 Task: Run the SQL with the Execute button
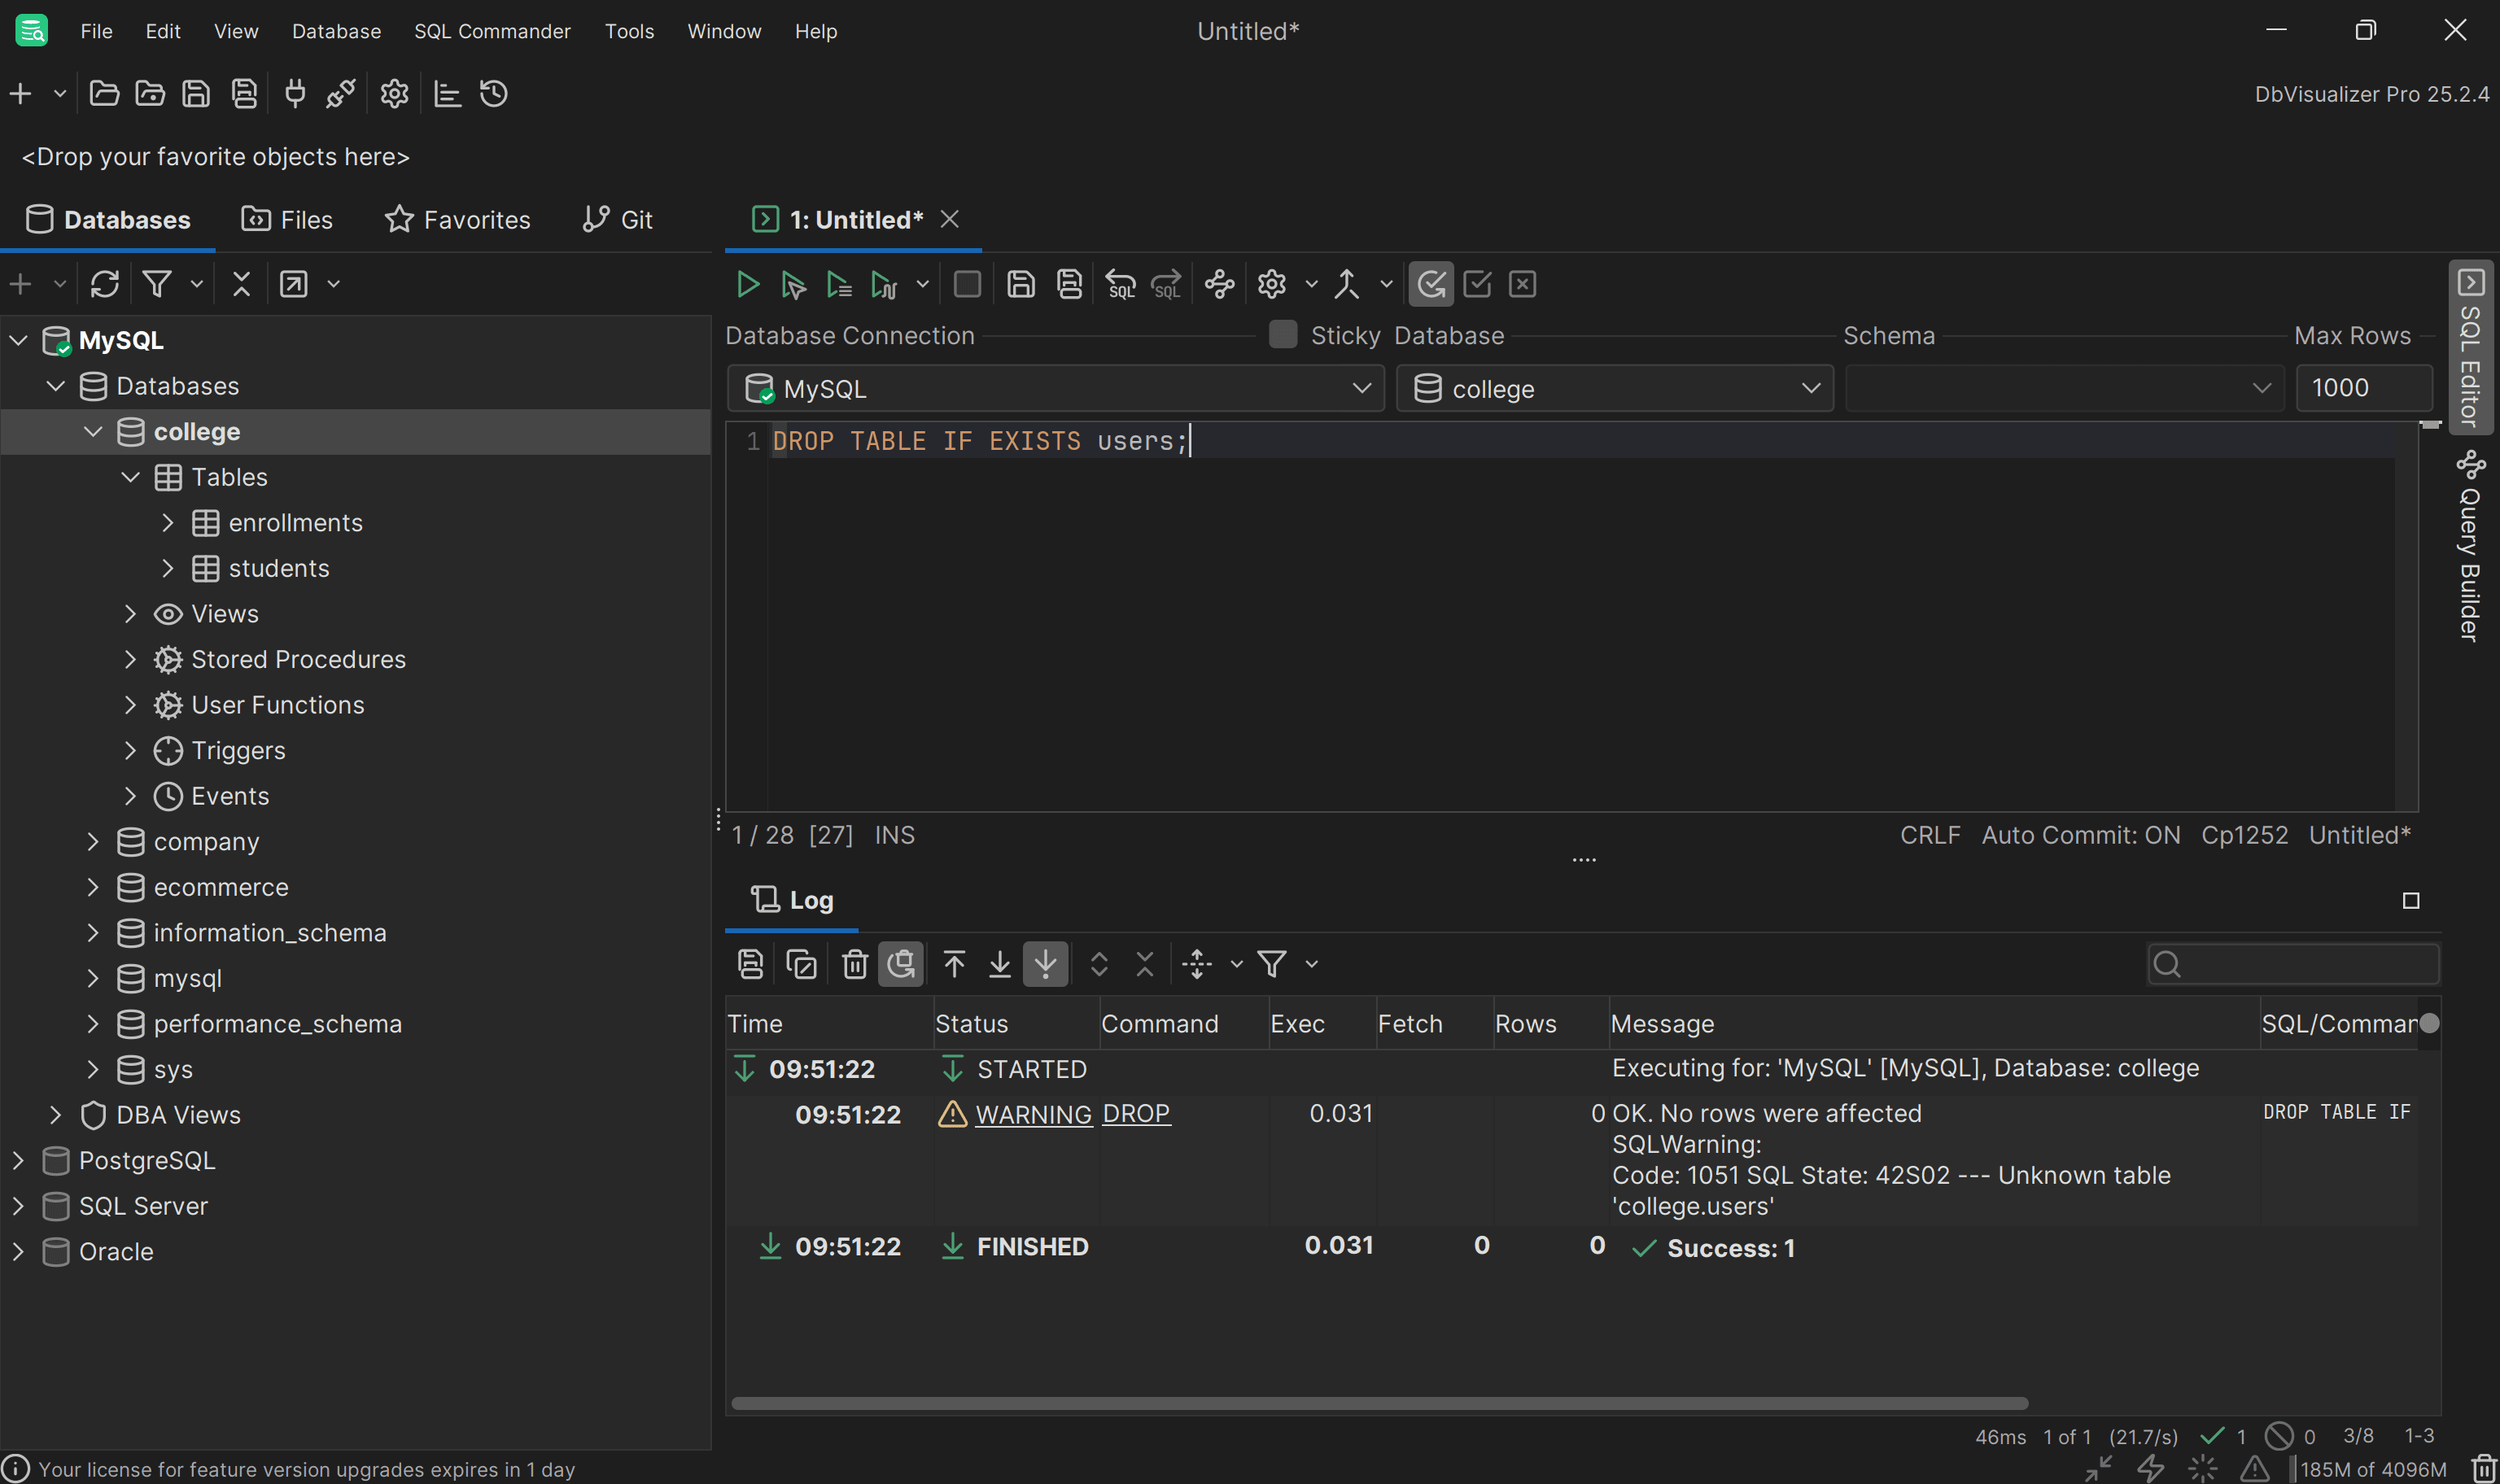(747, 285)
